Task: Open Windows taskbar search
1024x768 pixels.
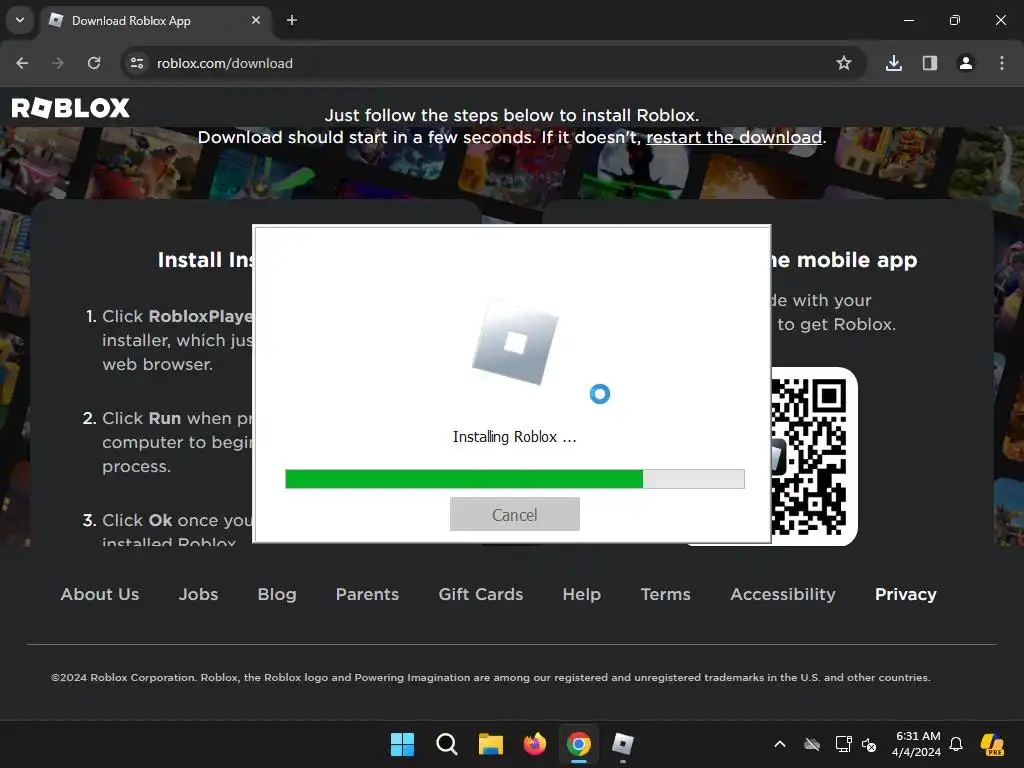Action: point(447,744)
